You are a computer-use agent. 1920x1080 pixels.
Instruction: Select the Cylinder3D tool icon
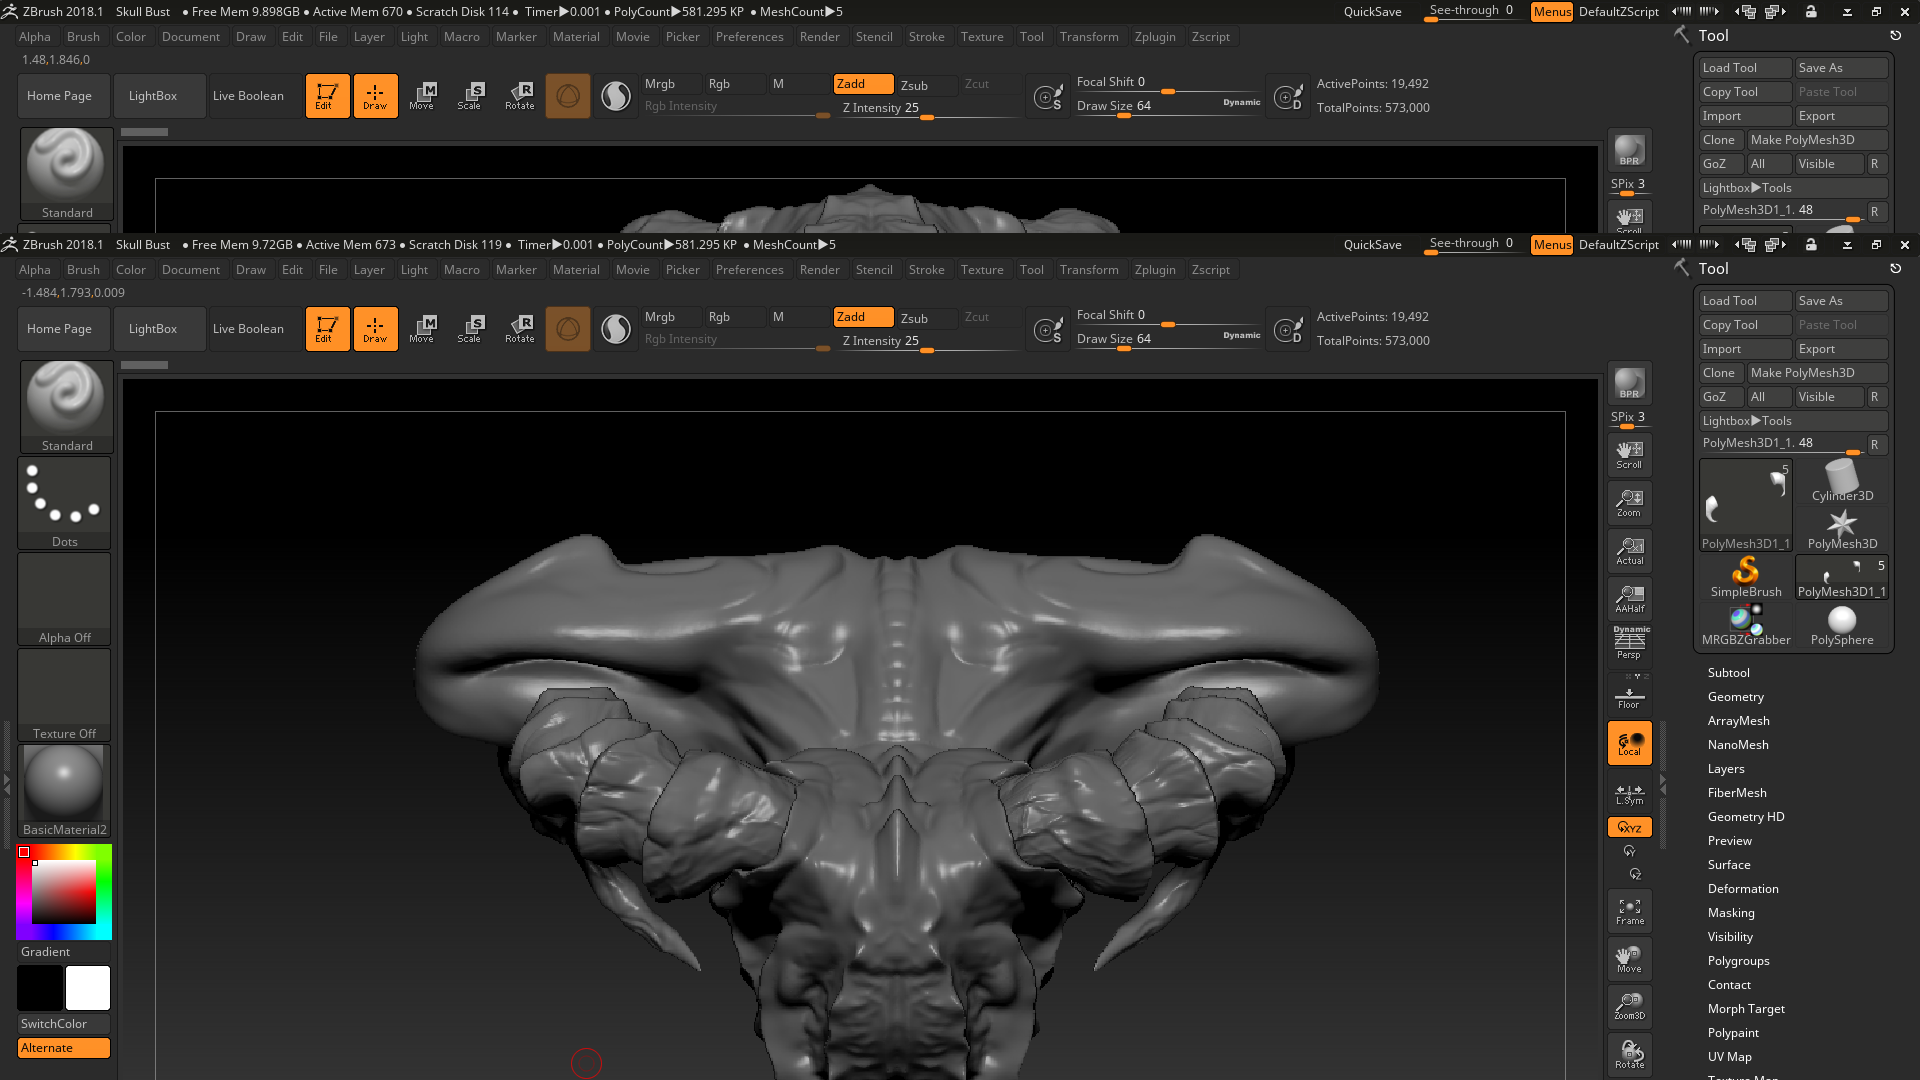(1842, 482)
